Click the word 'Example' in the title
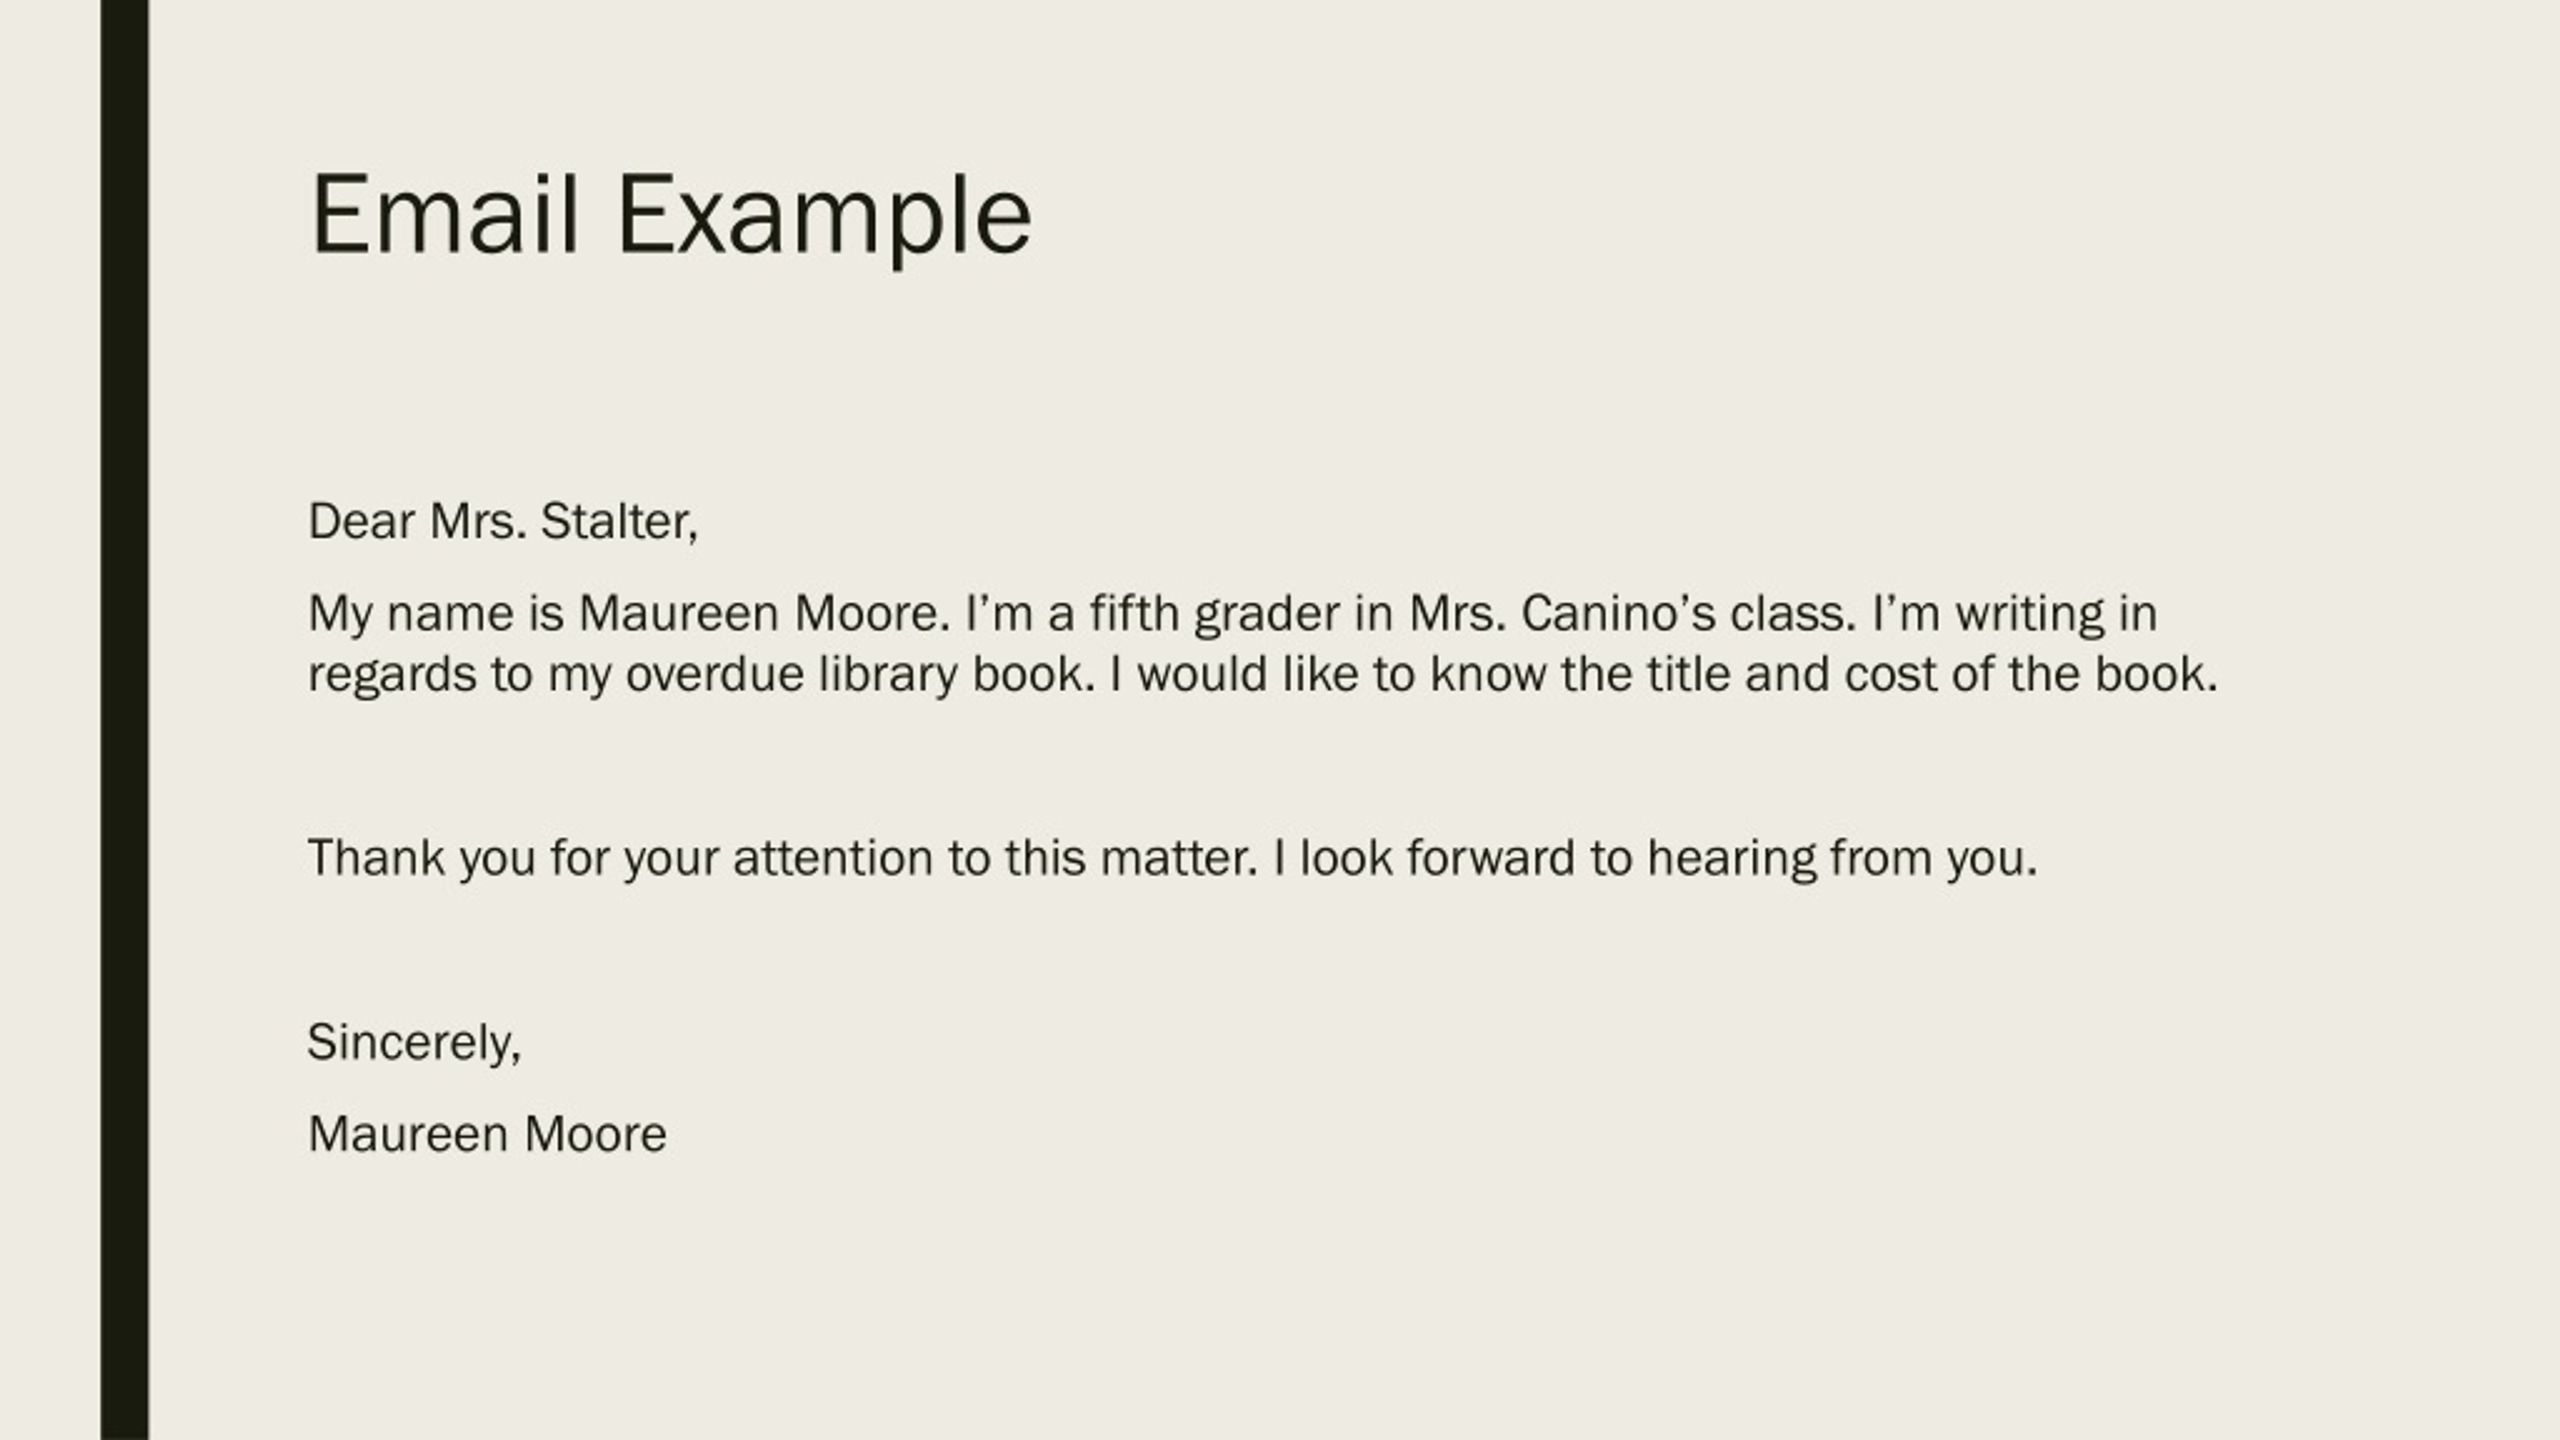Viewport: 2560px width, 1440px height. point(824,218)
